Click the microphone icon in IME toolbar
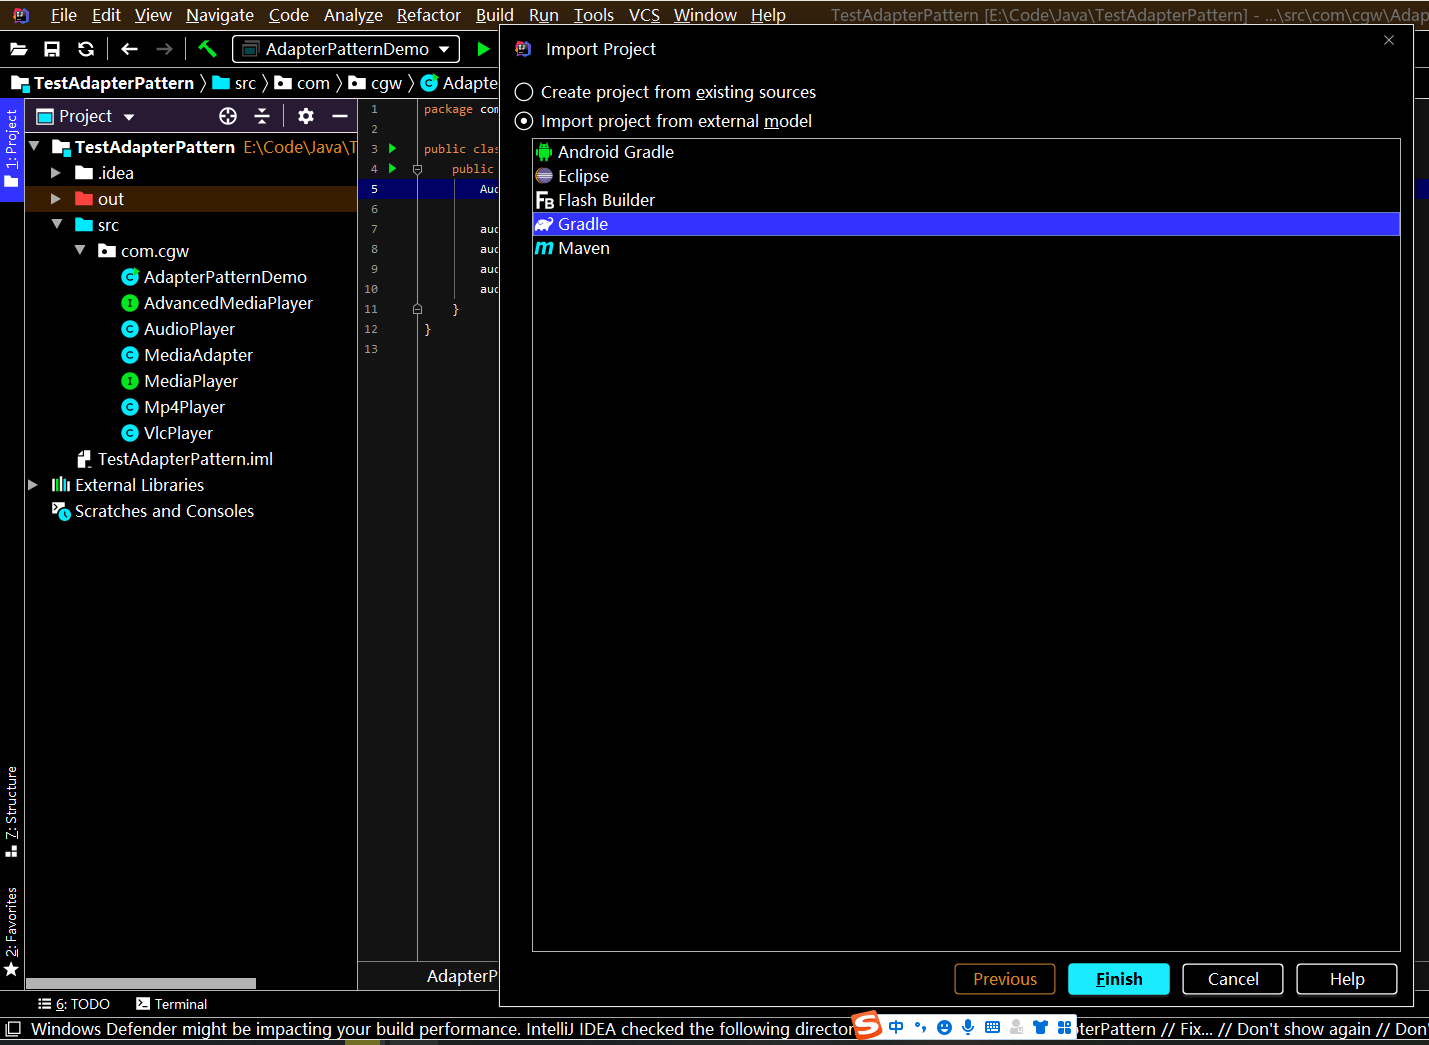This screenshot has height=1045, width=1429. click(x=968, y=1027)
